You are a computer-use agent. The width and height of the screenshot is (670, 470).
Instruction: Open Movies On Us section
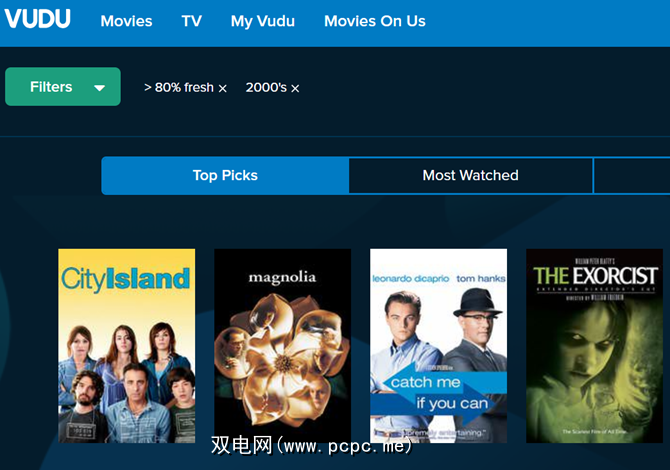[375, 21]
